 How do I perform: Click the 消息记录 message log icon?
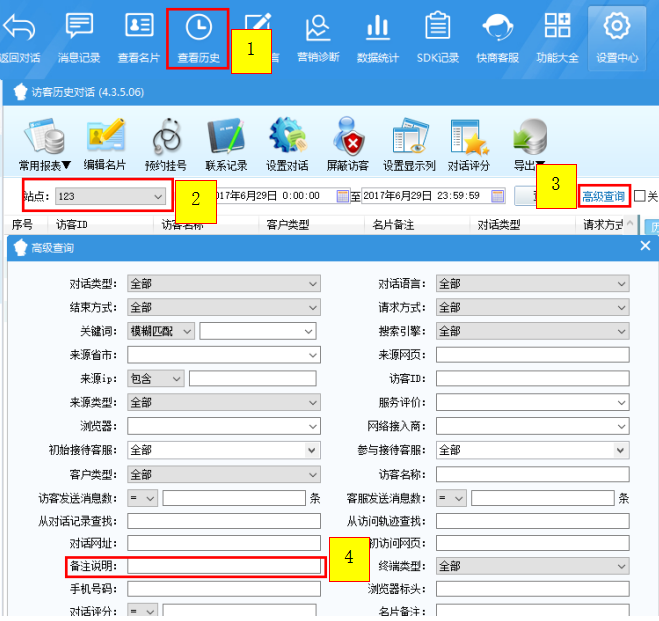click(x=79, y=38)
